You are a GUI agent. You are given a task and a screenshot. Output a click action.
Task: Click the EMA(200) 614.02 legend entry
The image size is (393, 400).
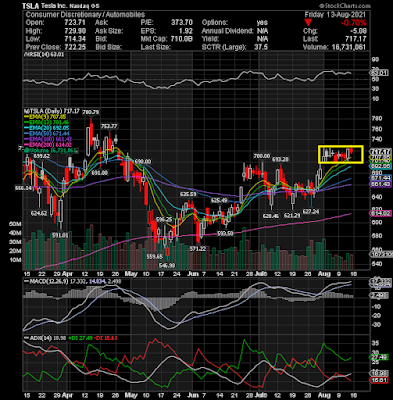[49, 145]
